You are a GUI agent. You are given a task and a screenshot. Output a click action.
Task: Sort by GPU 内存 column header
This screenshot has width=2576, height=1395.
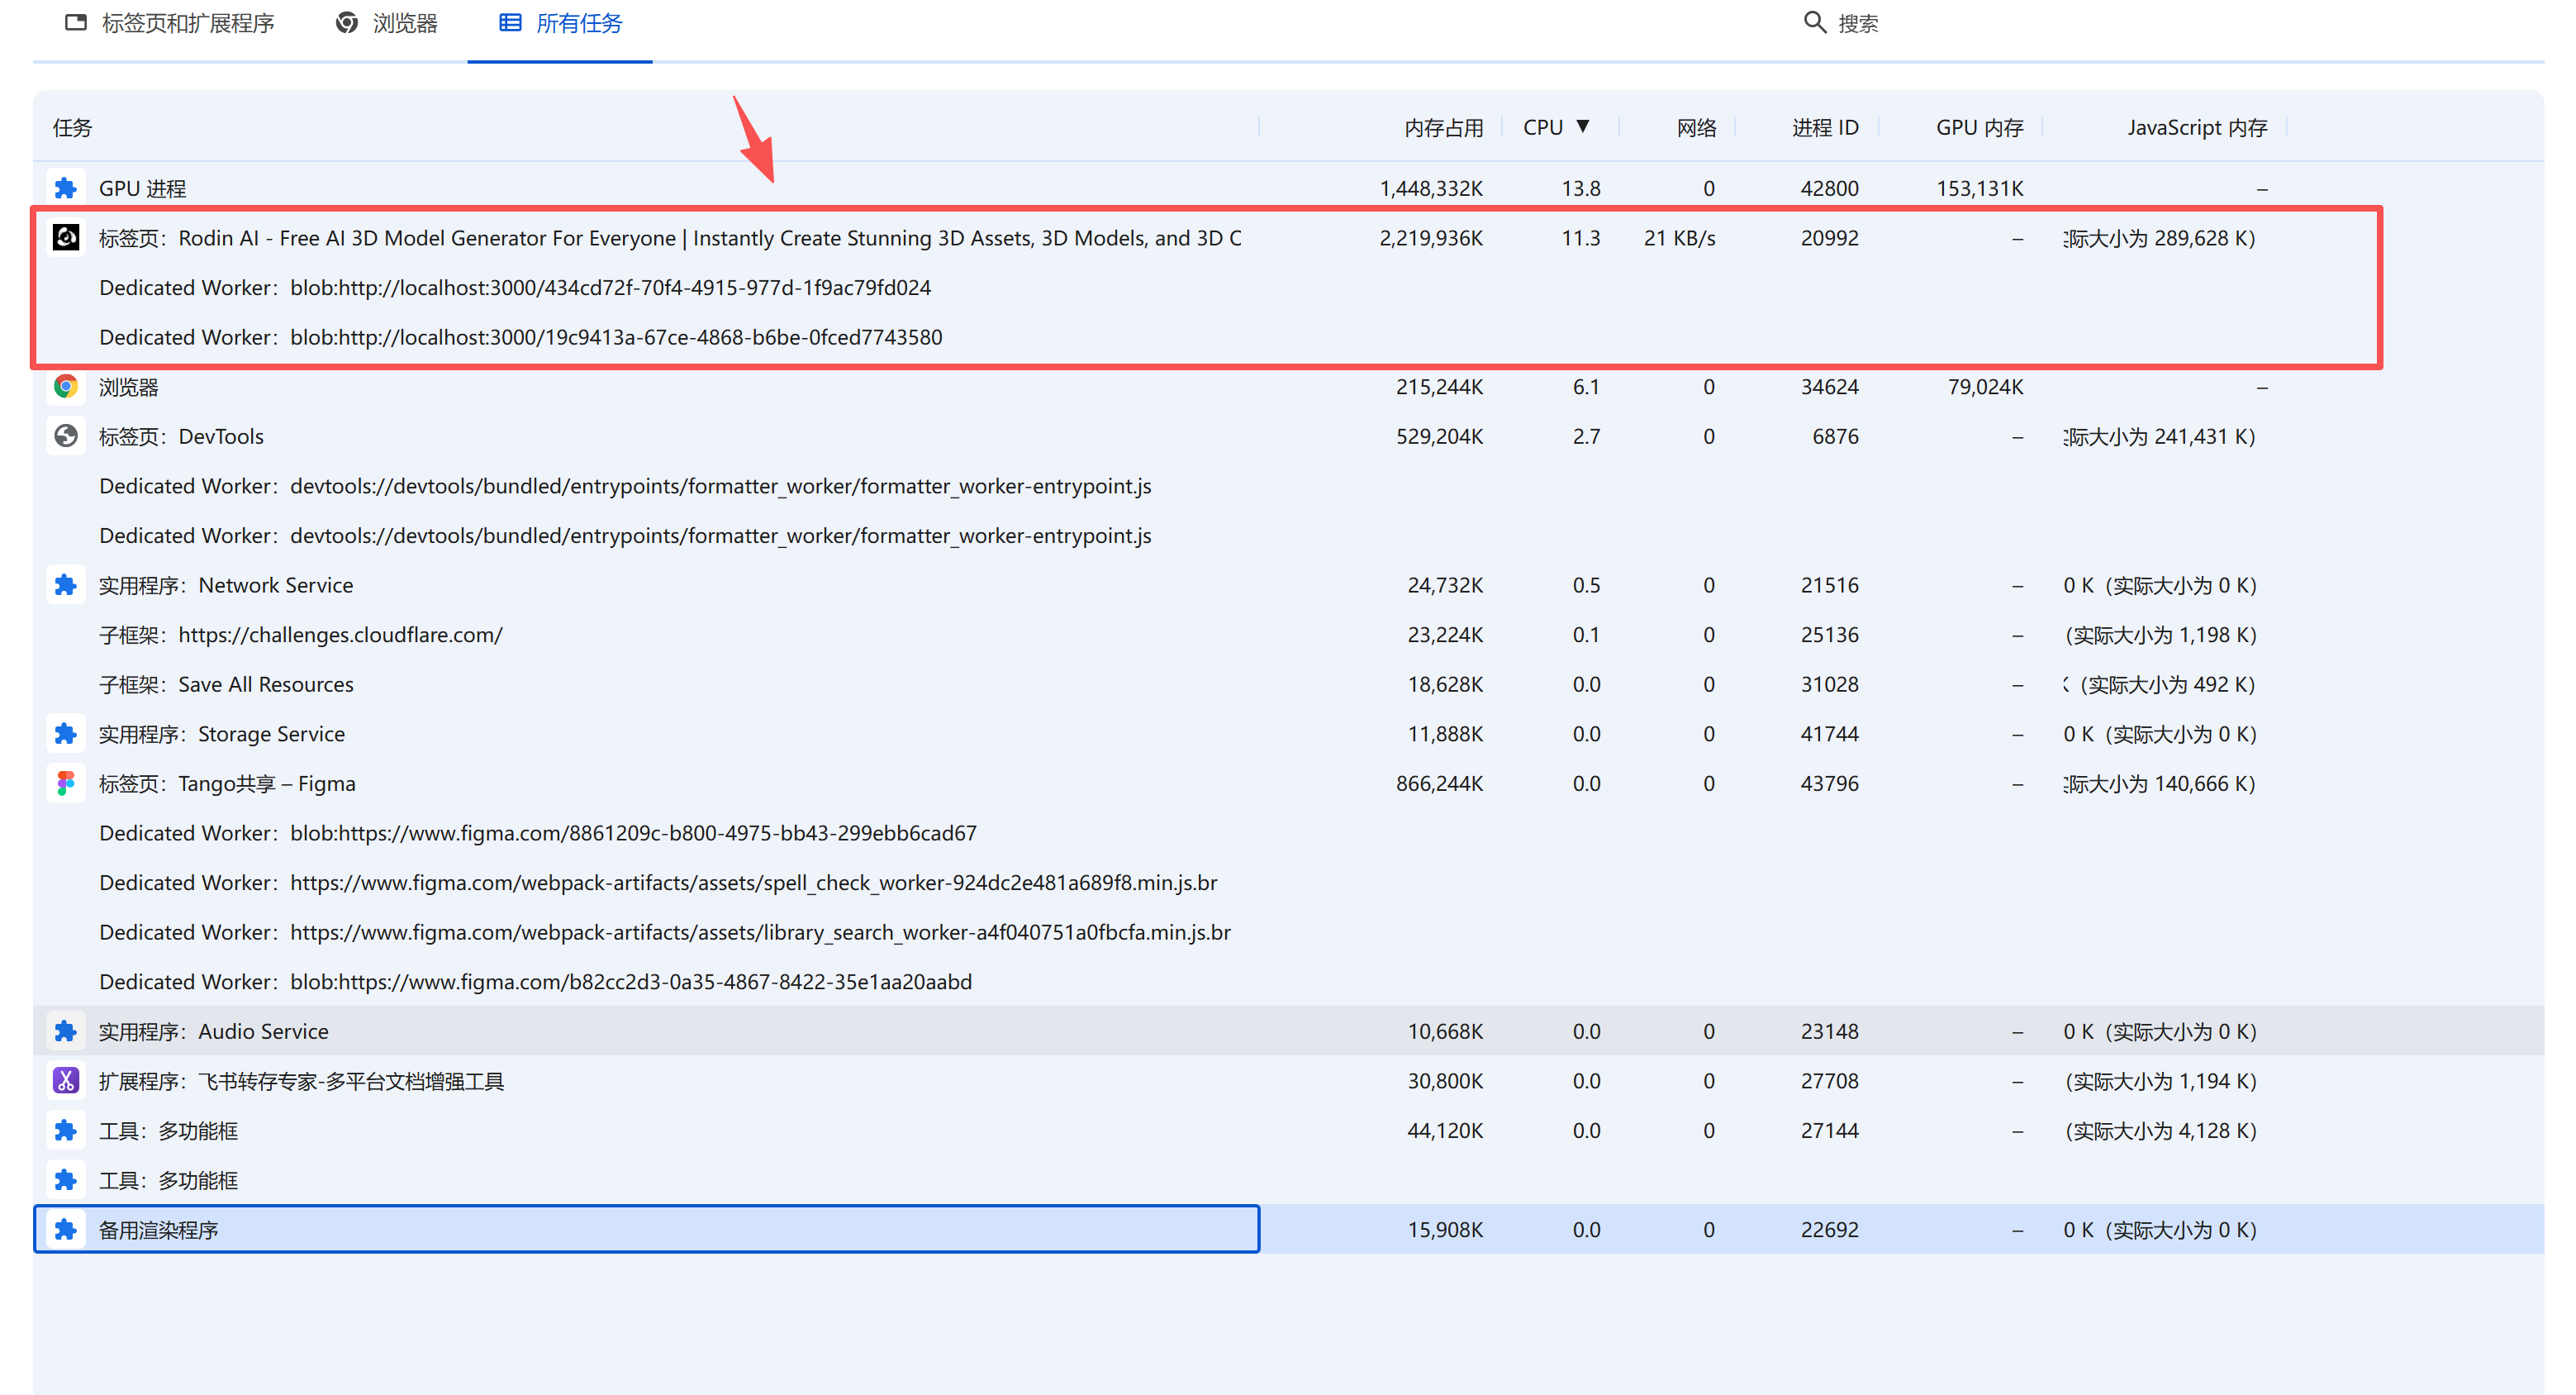click(x=1979, y=128)
